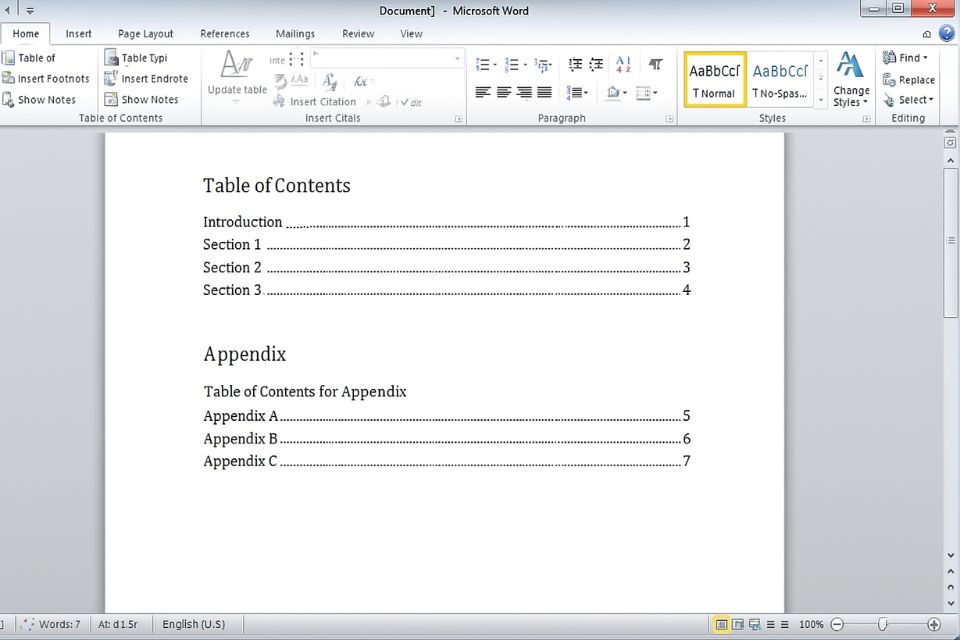Switch to the References tab
Image resolution: width=960 pixels, height=640 pixels.
(x=224, y=33)
